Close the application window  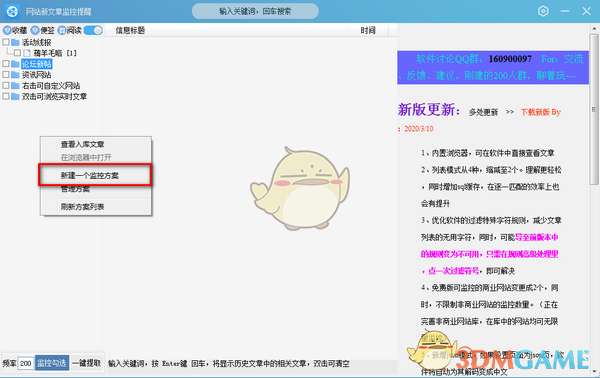[586, 11]
